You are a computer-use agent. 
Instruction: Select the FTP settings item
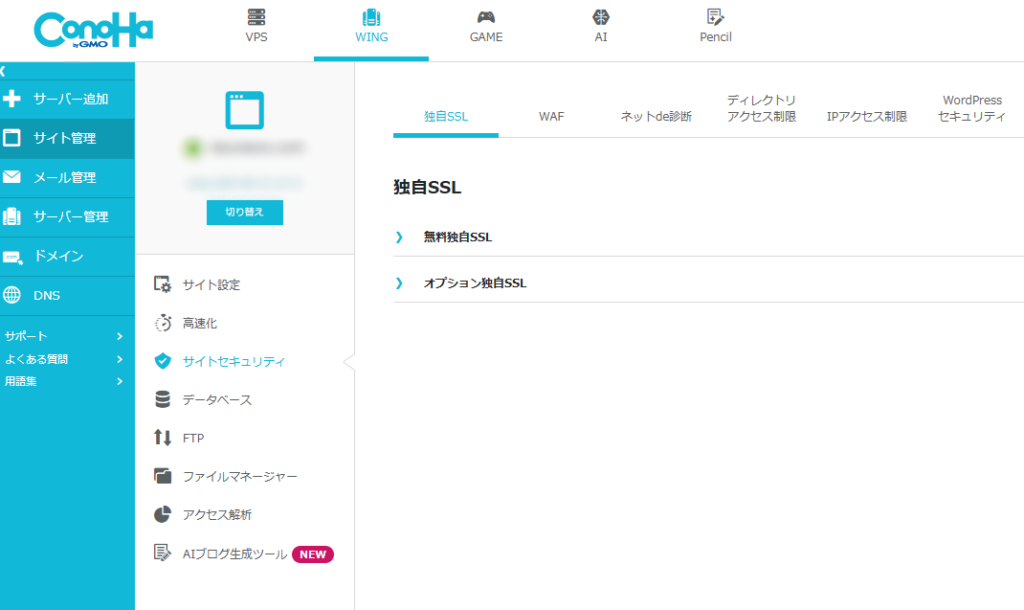[x=196, y=437]
